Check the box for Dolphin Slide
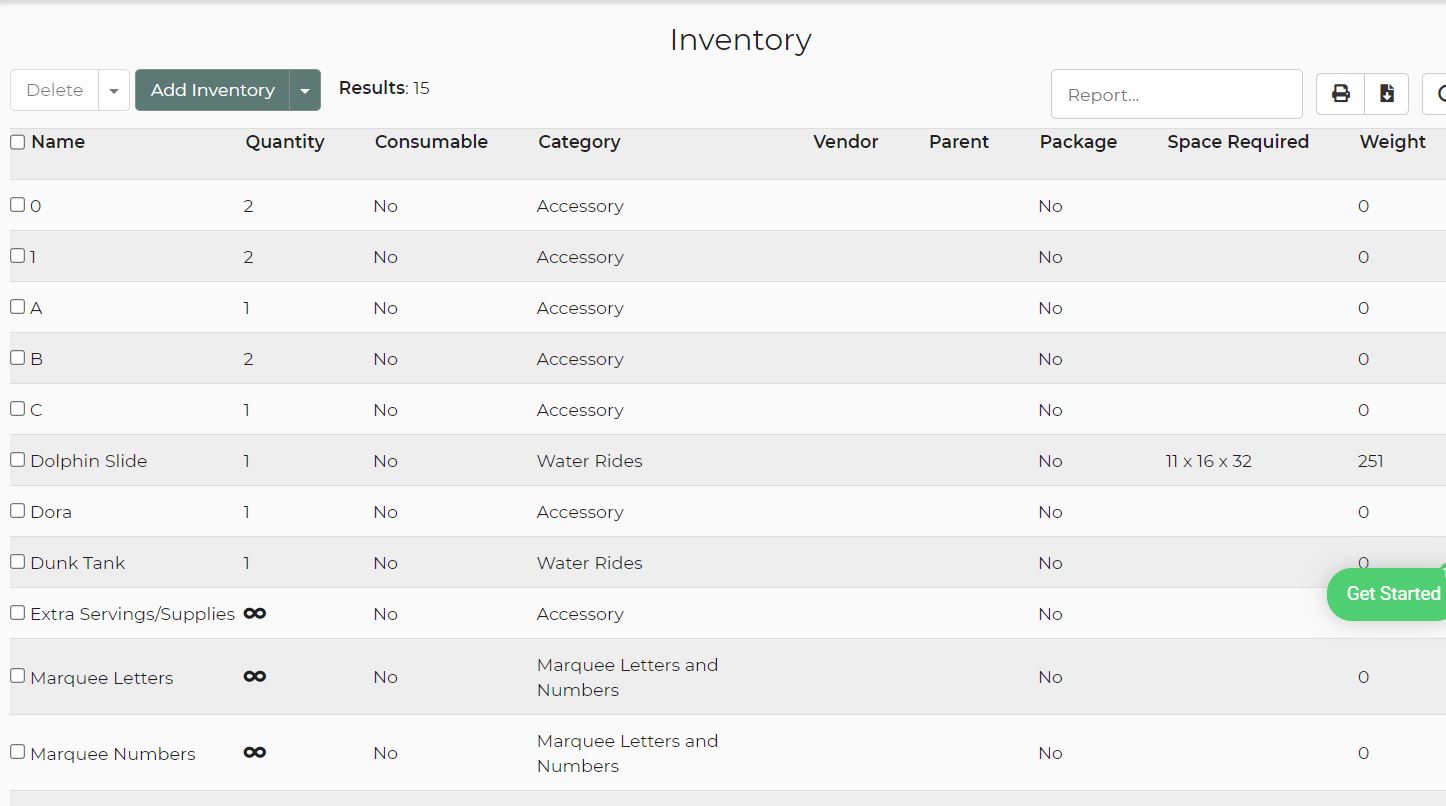Screen dimensions: 1446x806 point(17,460)
